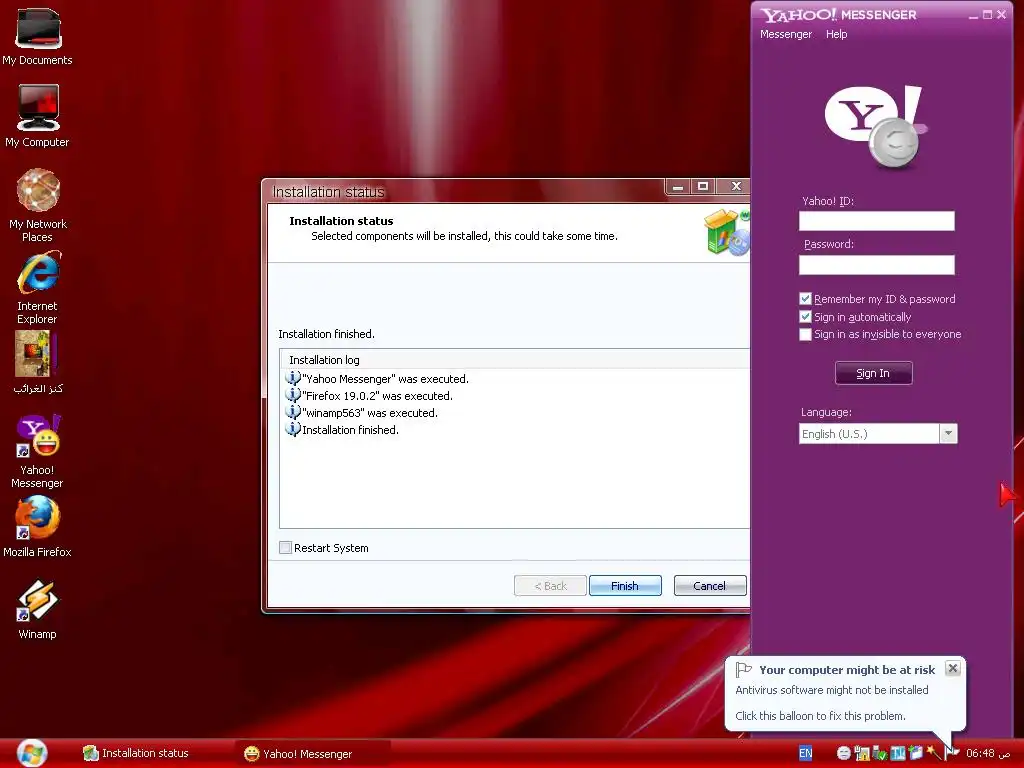Click the Installation log column header
Image resolution: width=1024 pixels, height=768 pixels.
pos(515,359)
